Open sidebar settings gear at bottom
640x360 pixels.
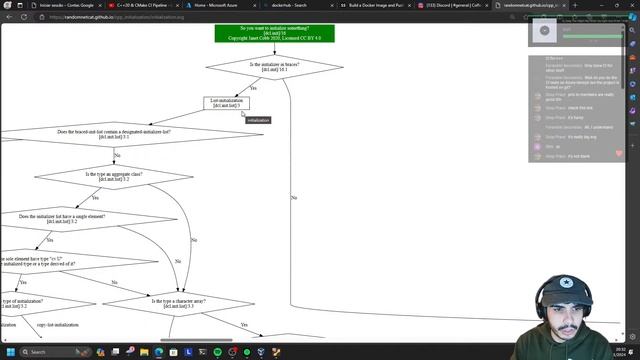point(632,337)
